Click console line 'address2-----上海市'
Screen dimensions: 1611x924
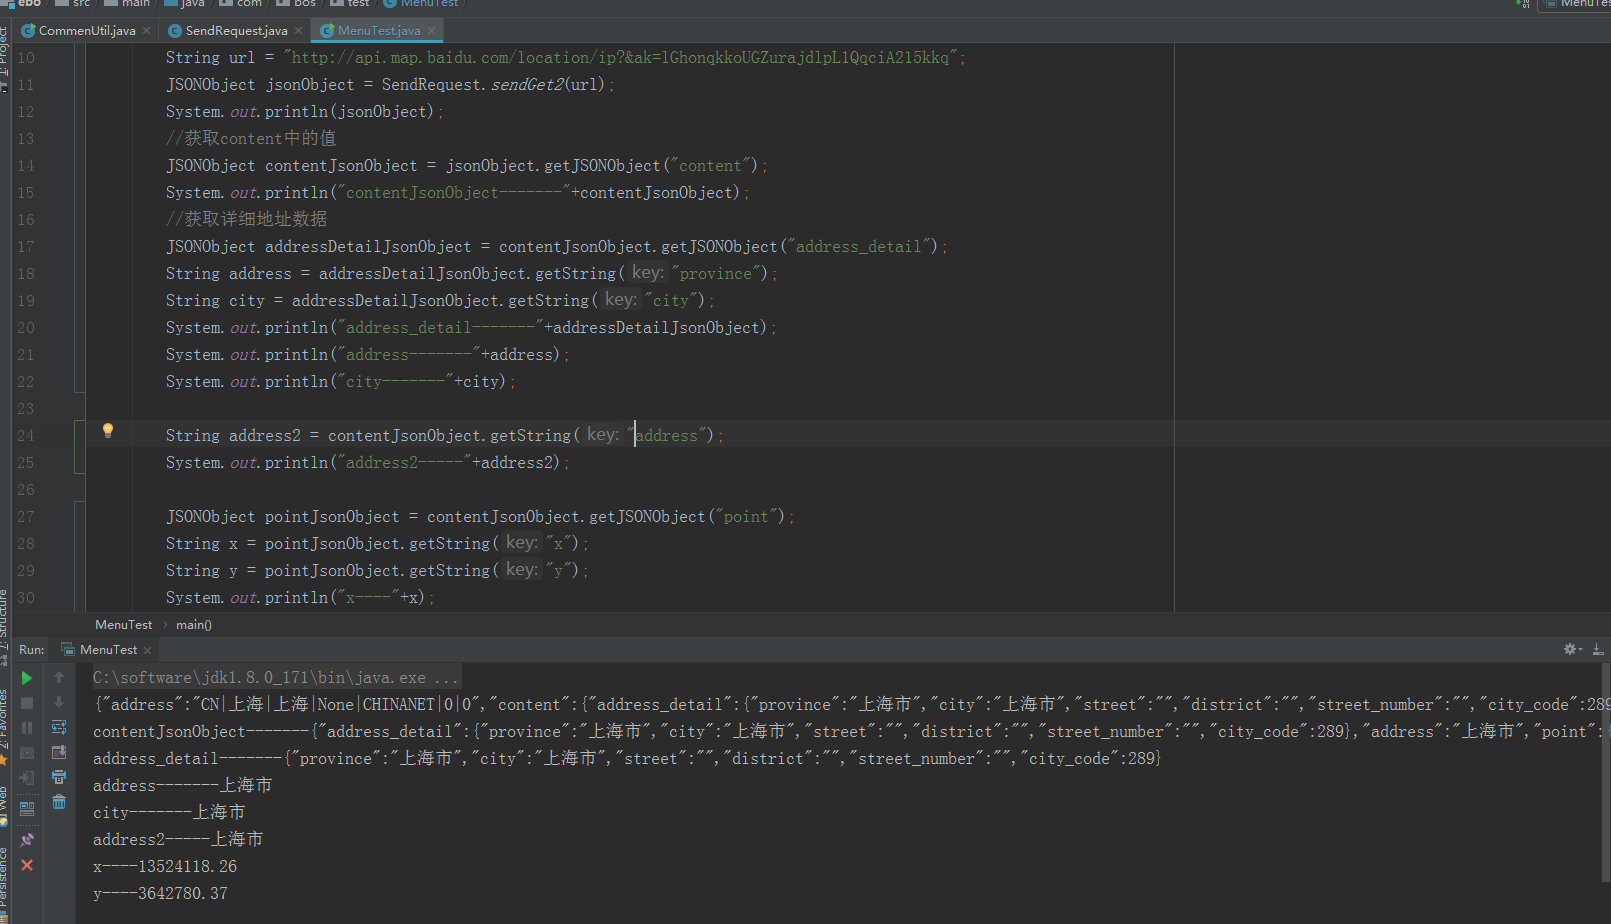click(178, 840)
